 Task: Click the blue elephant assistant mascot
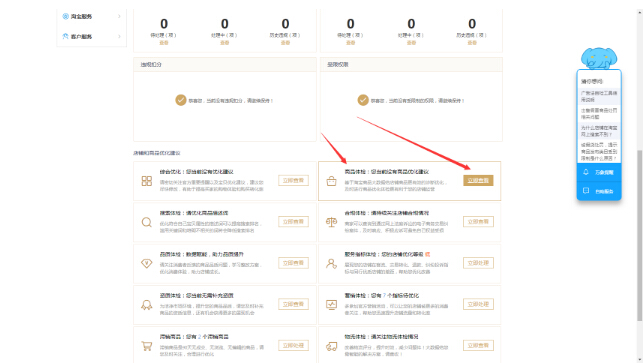(x=599, y=58)
